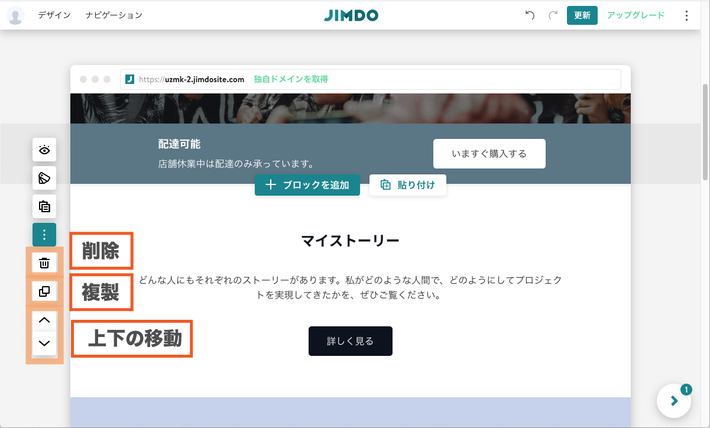
Task: Collapse the teal three-dot more options
Action: 44,235
